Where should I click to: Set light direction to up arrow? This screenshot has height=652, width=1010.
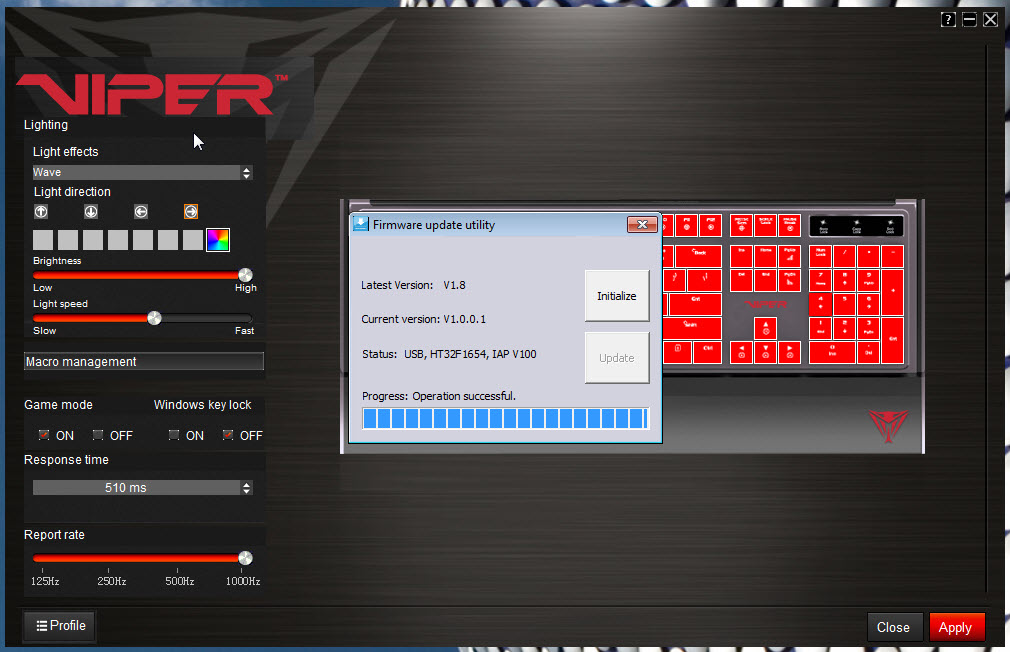41,211
